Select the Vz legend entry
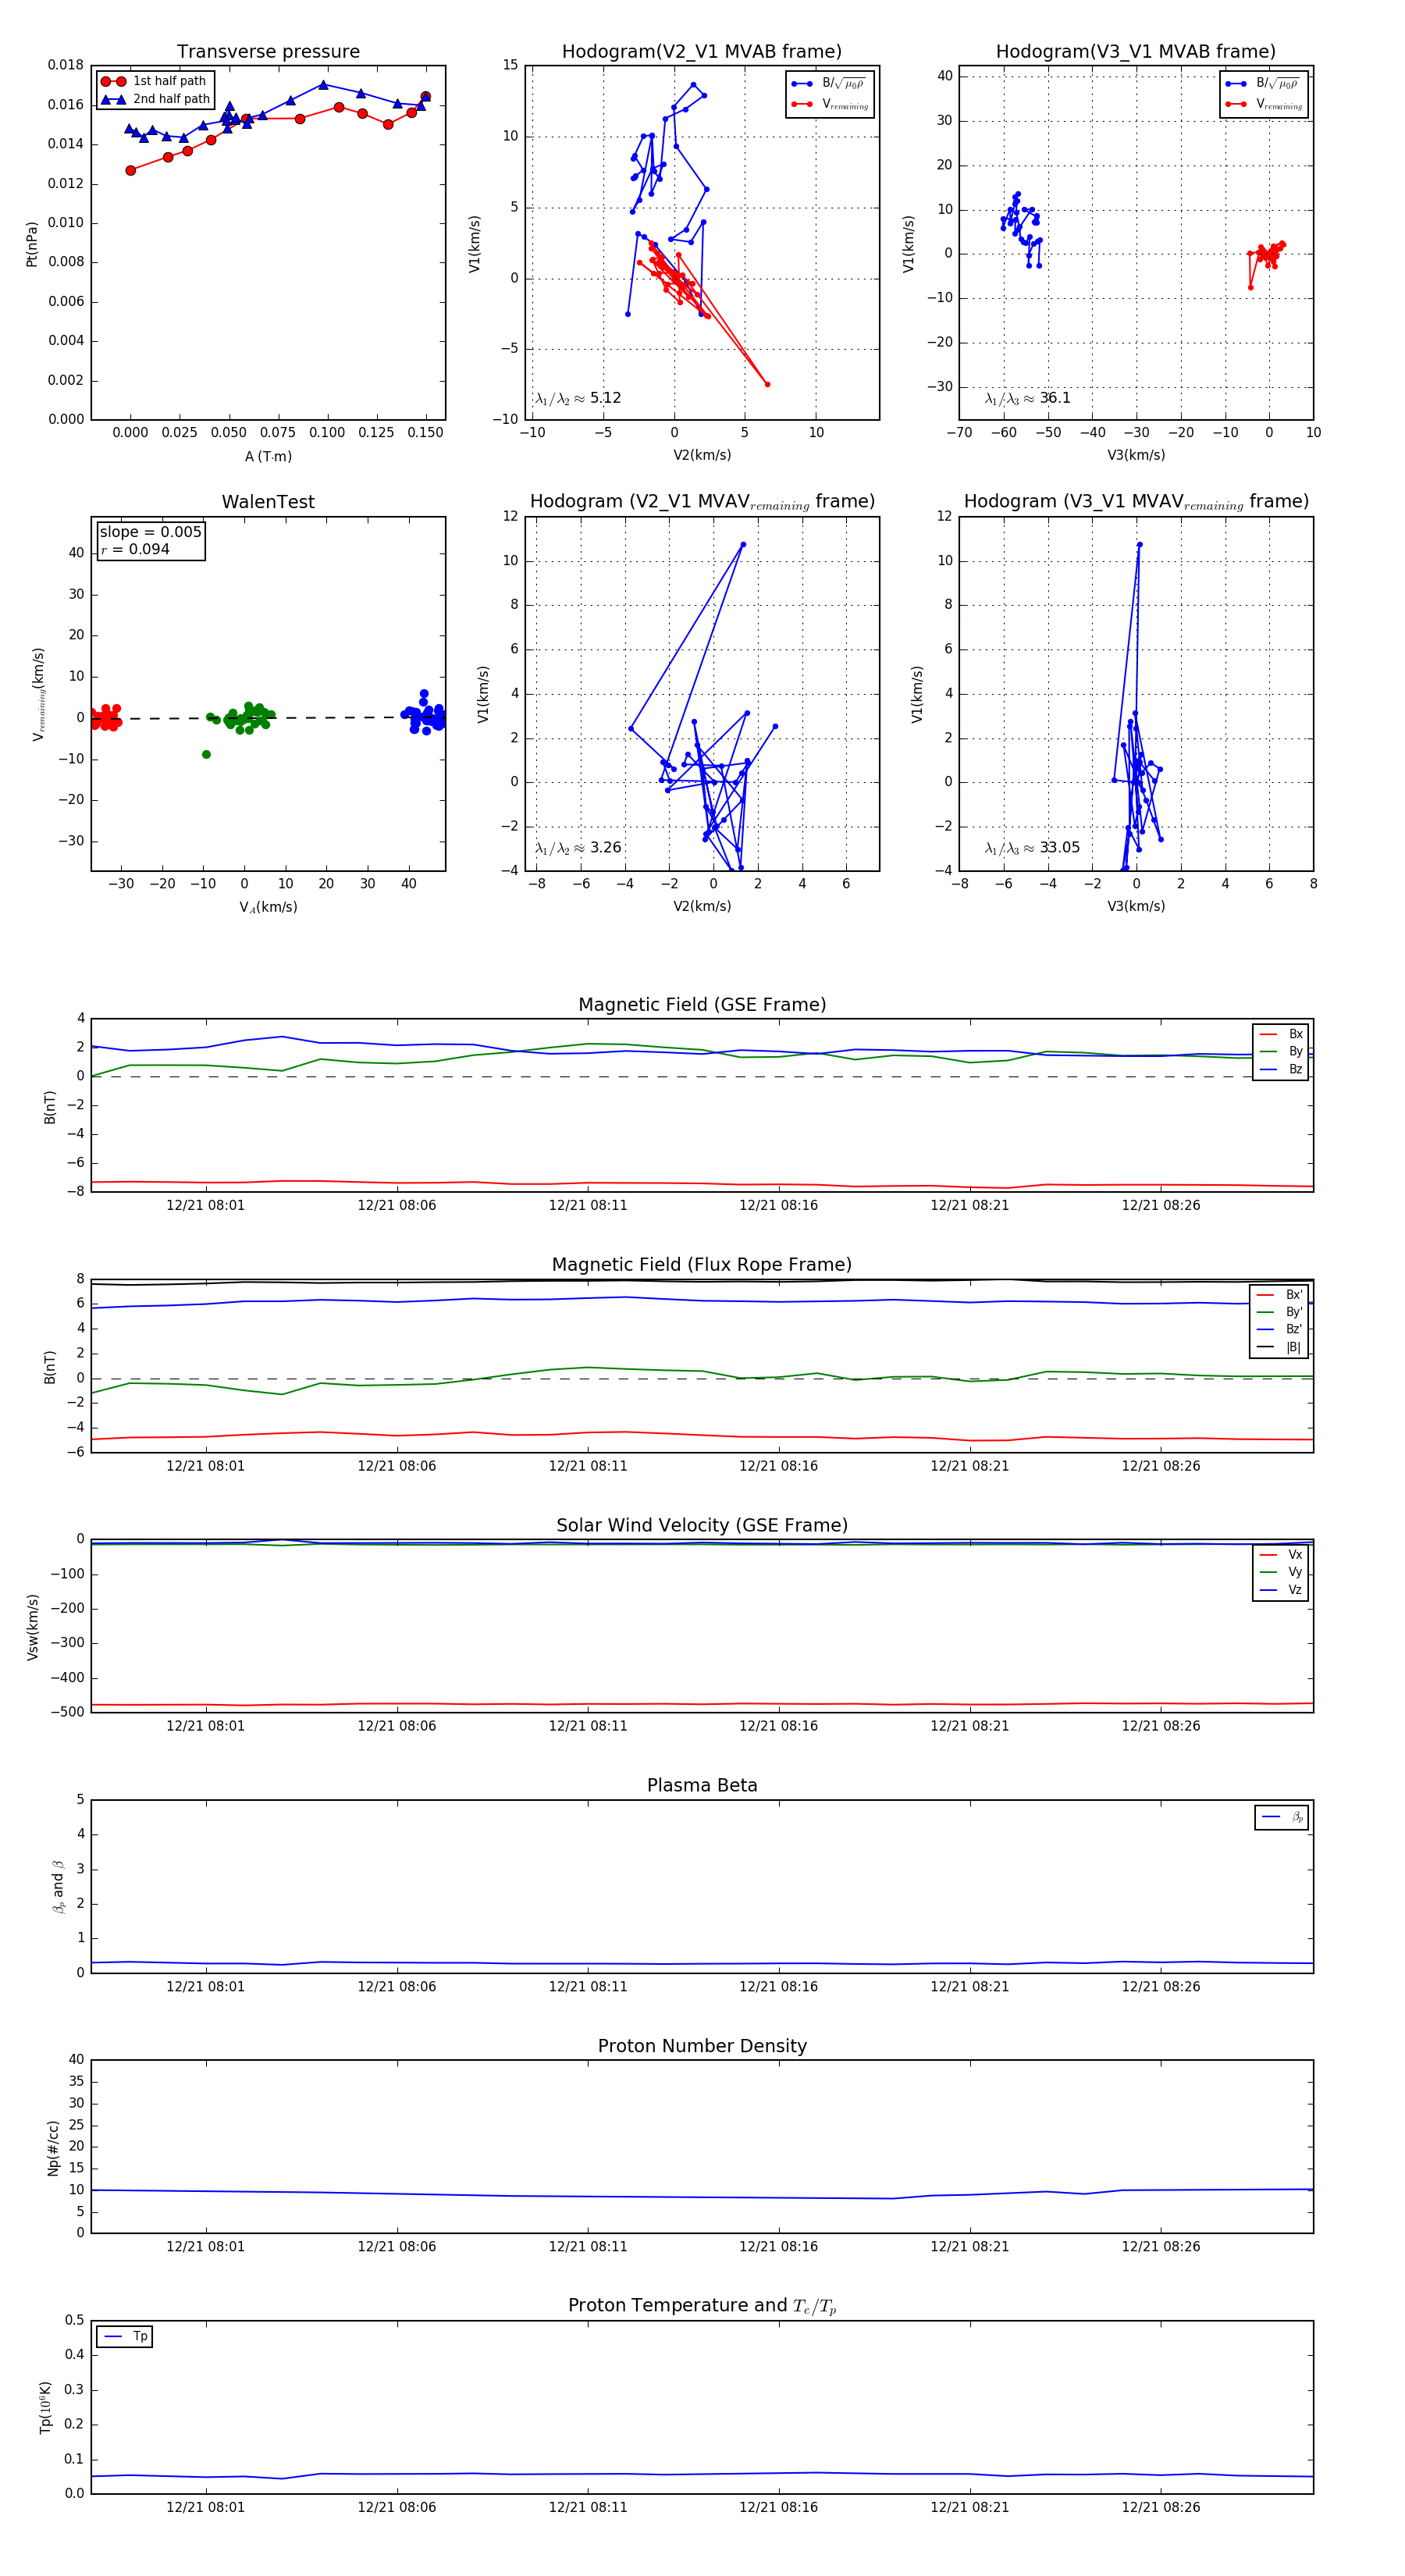The image size is (1405, 2576). [1282, 1590]
